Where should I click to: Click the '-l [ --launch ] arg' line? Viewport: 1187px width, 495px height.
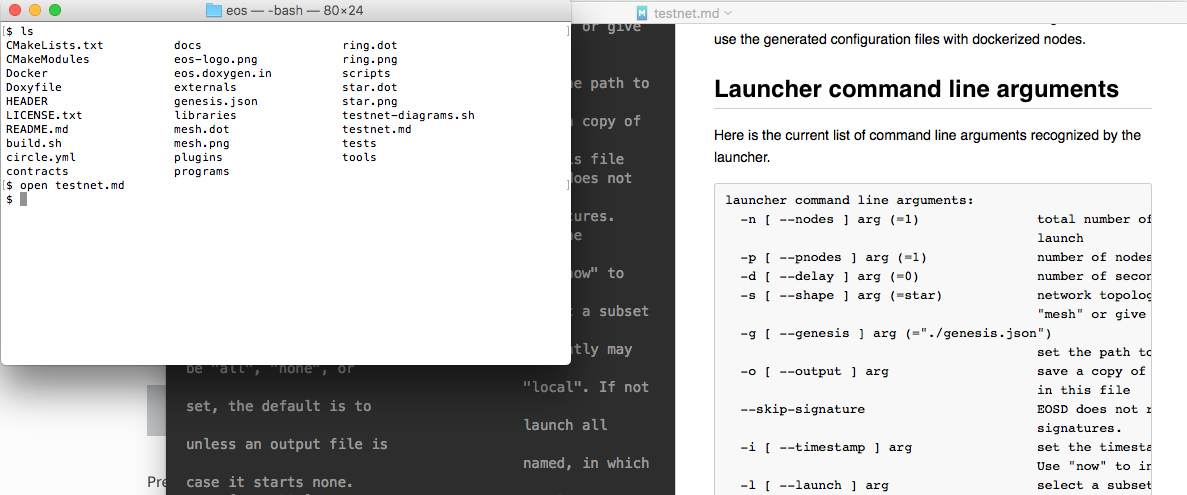[x=815, y=484]
